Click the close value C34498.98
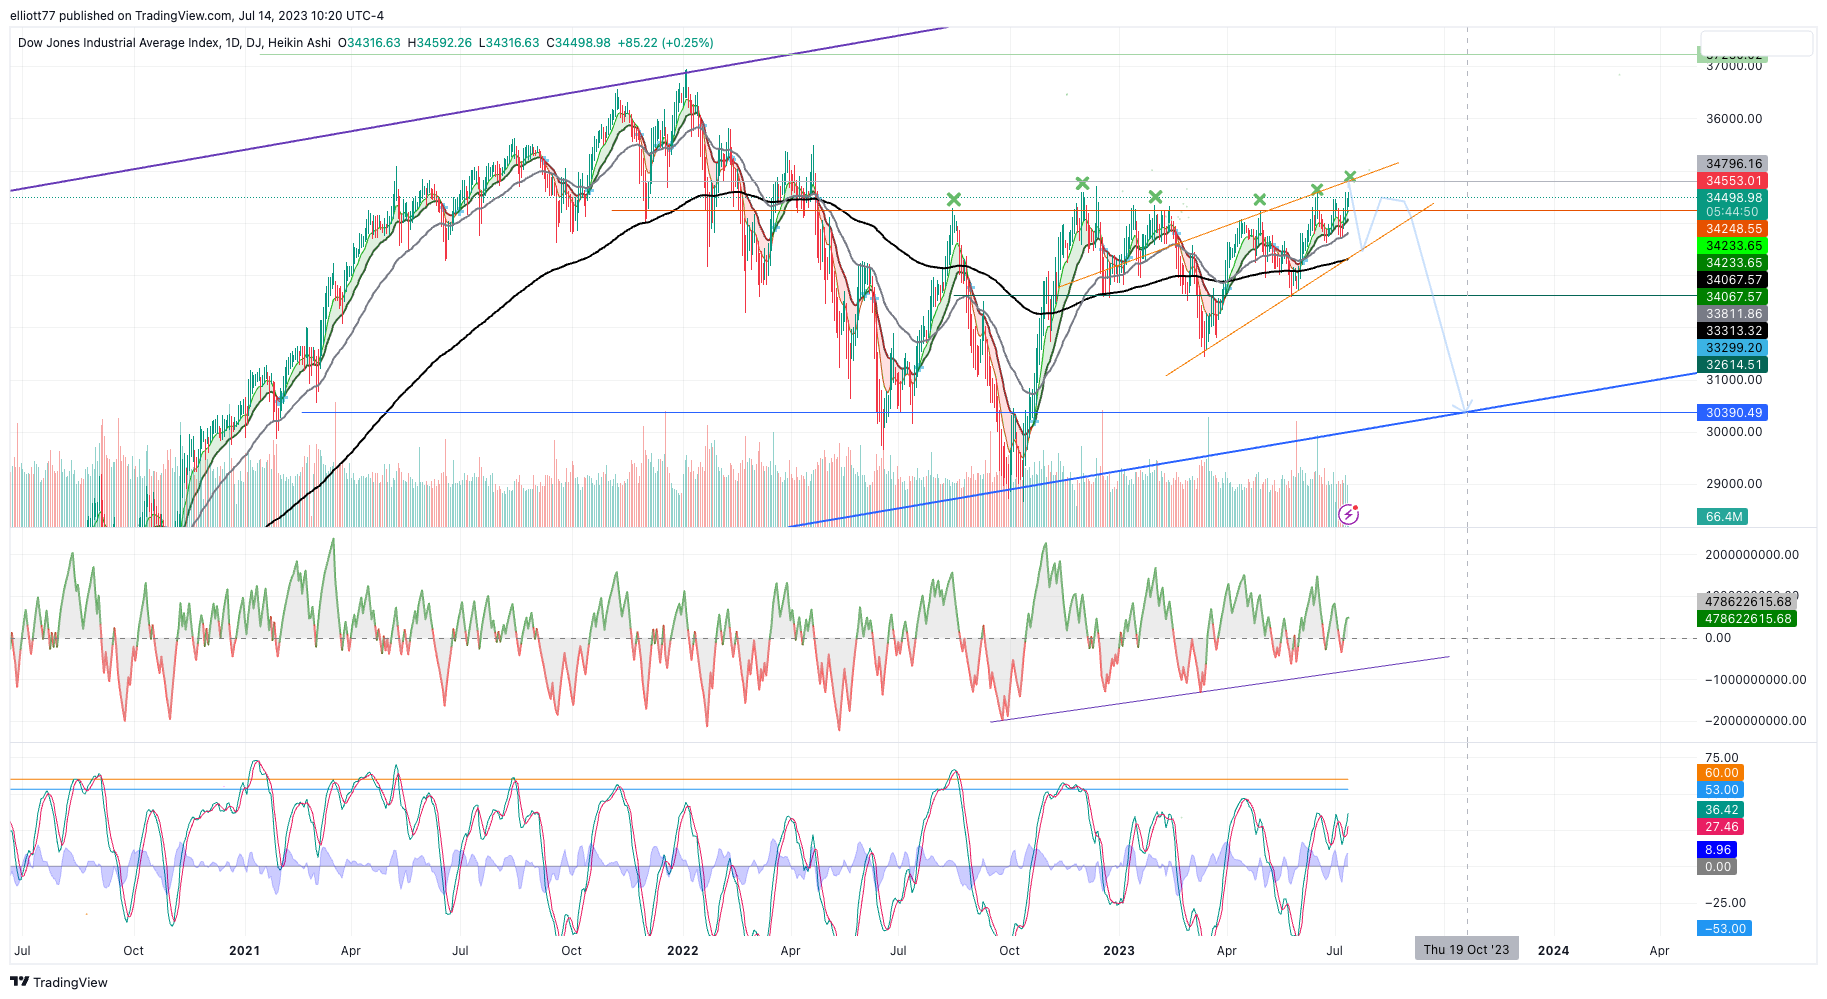Screen dimensions: 1827x999 578,43
